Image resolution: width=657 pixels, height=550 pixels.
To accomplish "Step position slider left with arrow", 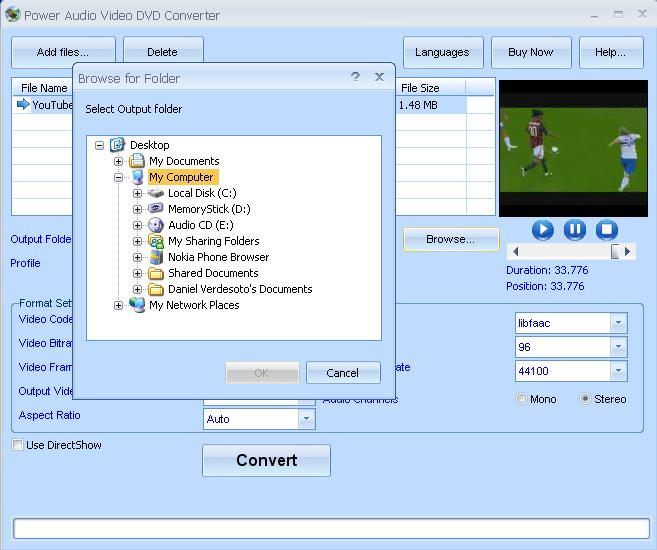I will point(516,251).
